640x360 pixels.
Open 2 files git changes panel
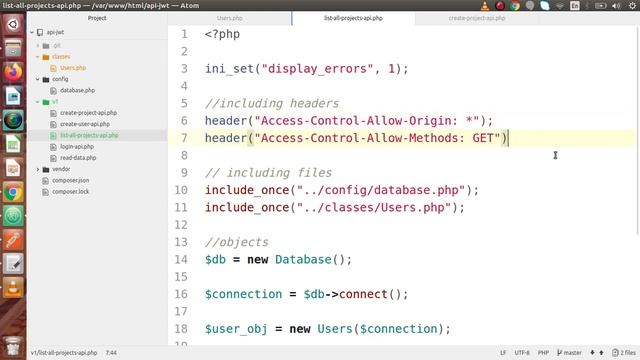click(x=624, y=353)
